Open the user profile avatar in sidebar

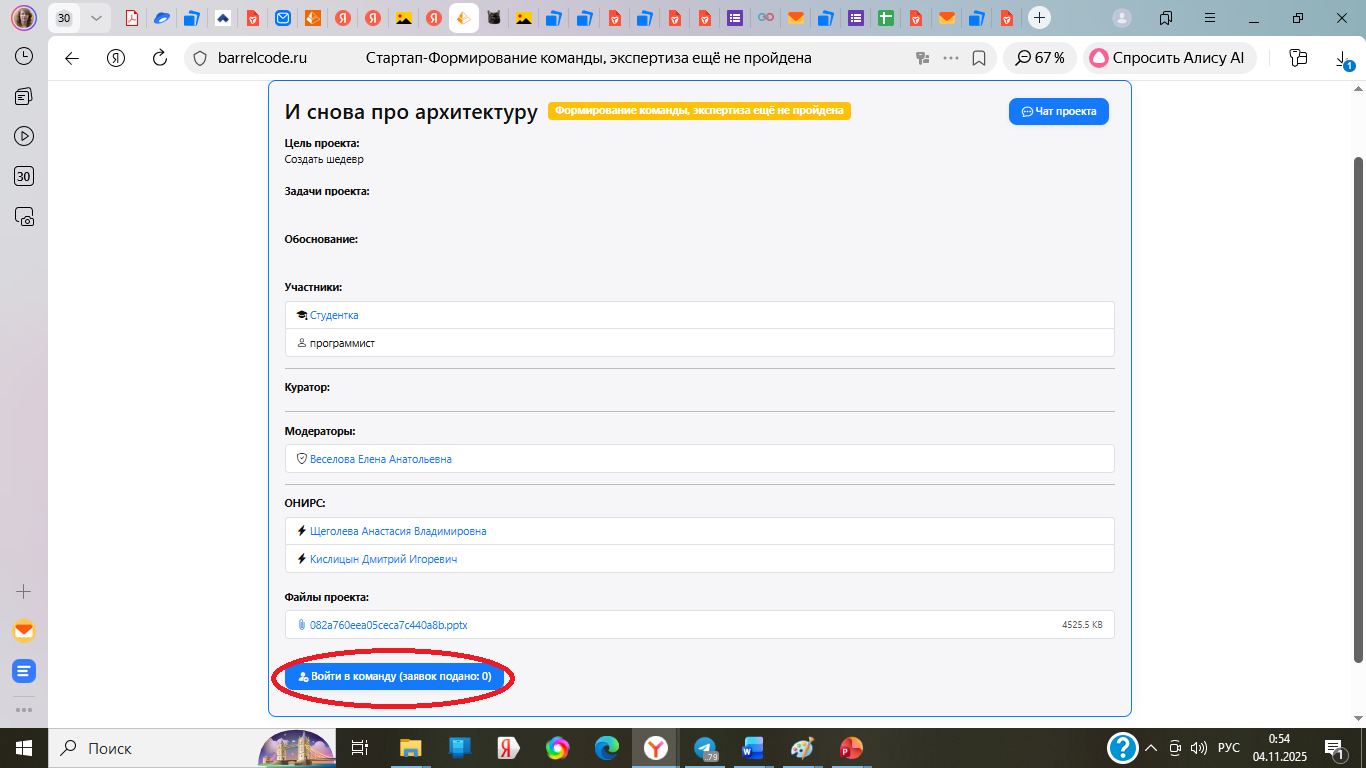pos(24,18)
